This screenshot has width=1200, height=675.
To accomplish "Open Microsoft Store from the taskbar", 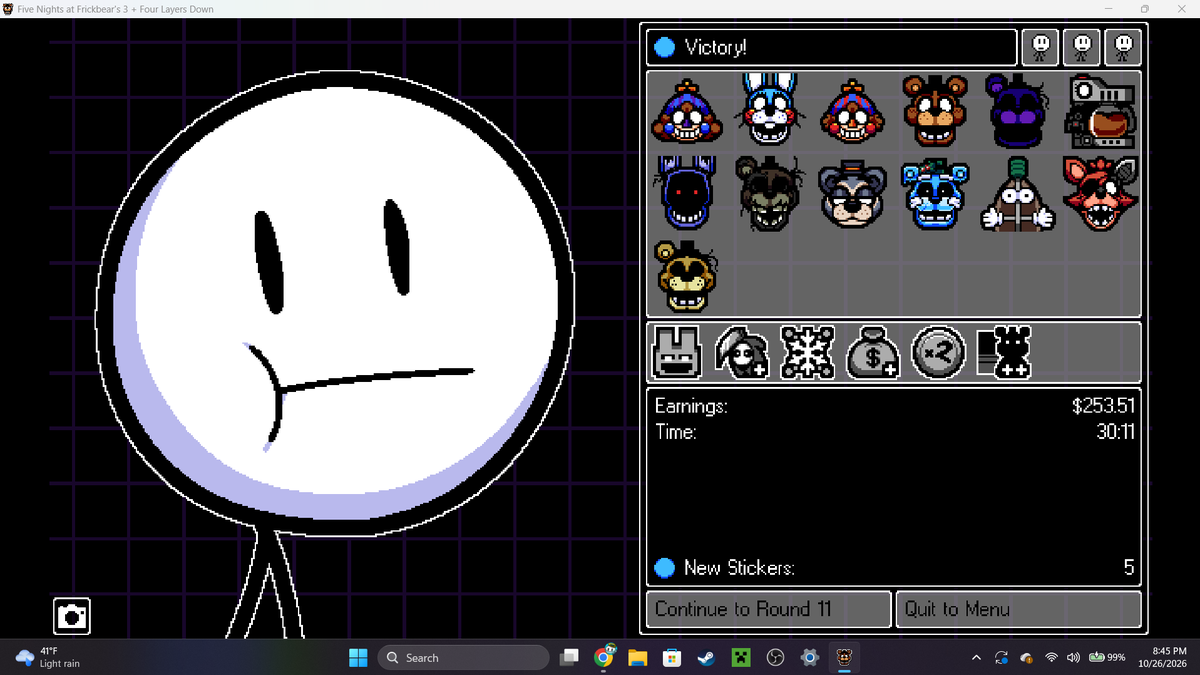I will click(672, 657).
